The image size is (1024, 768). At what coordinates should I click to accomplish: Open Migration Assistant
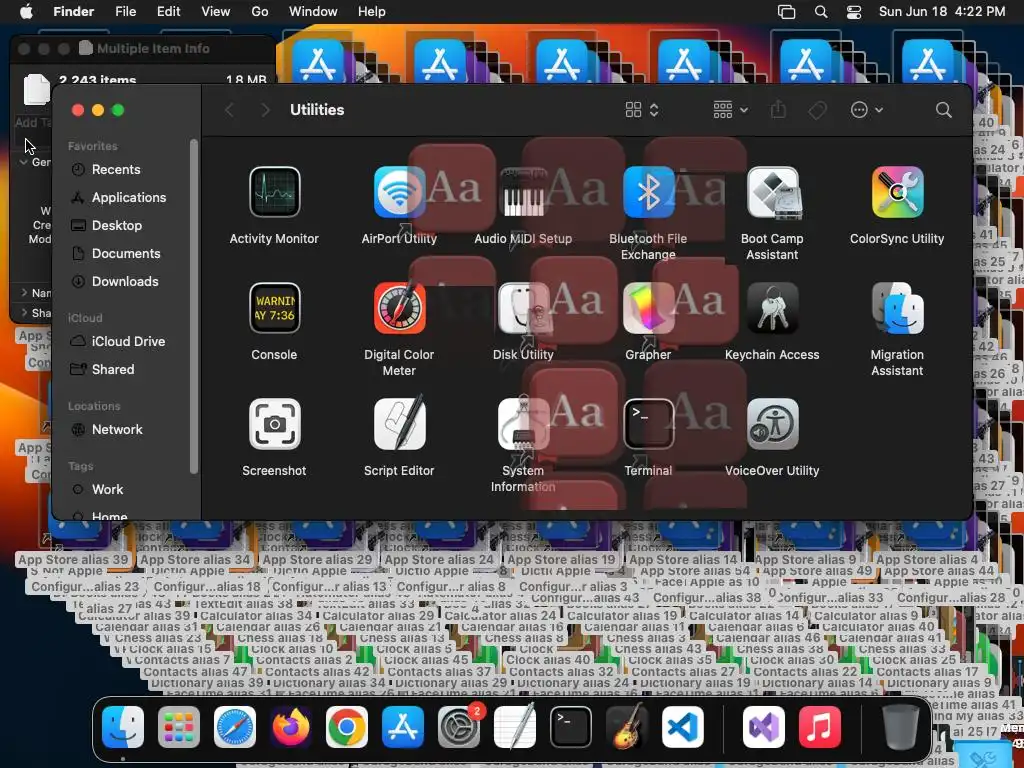(x=897, y=308)
